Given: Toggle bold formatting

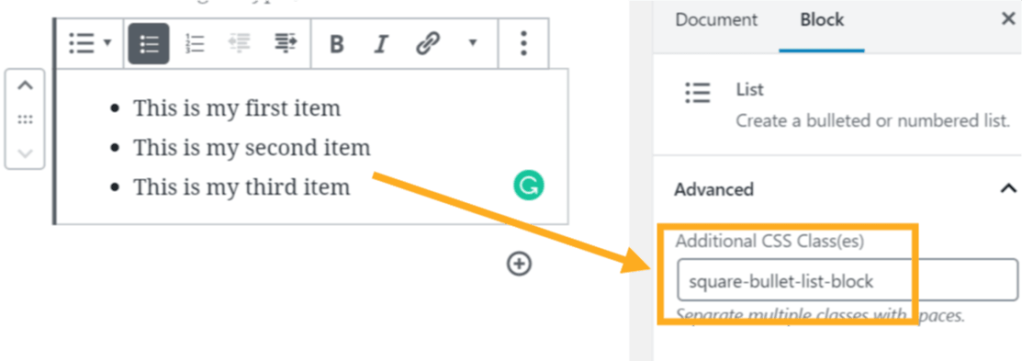Looking at the screenshot, I should pos(336,44).
